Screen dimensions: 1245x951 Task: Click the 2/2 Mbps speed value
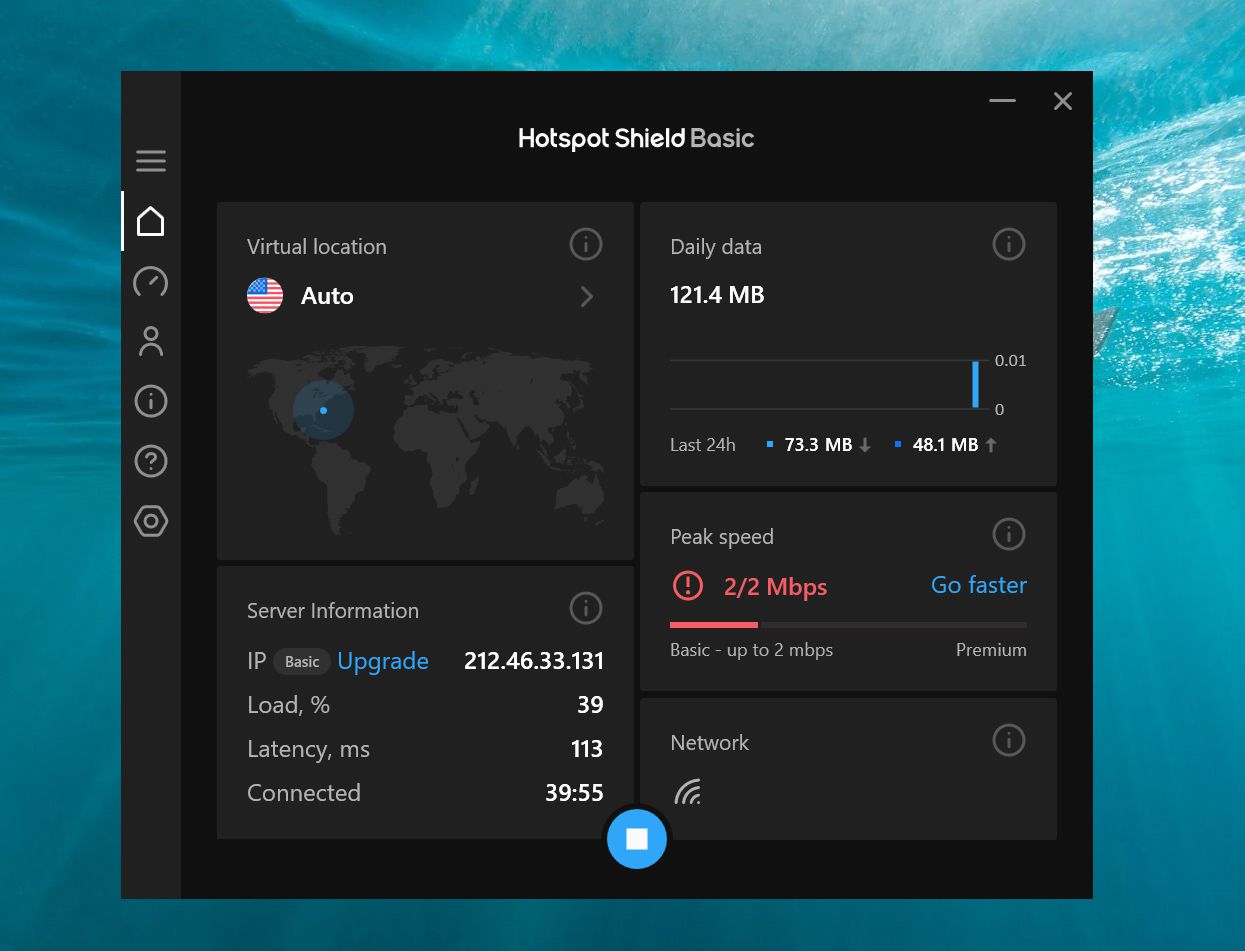(775, 587)
